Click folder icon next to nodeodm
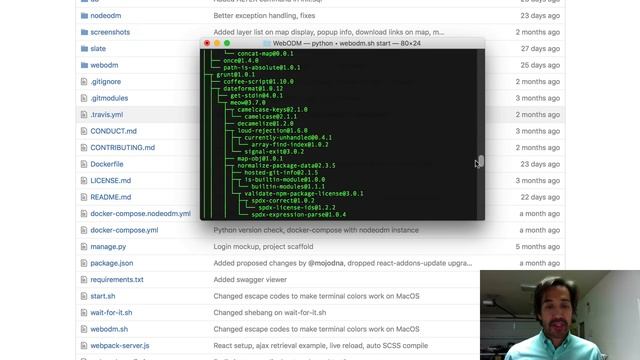This screenshot has width=640, height=360. click(84, 16)
